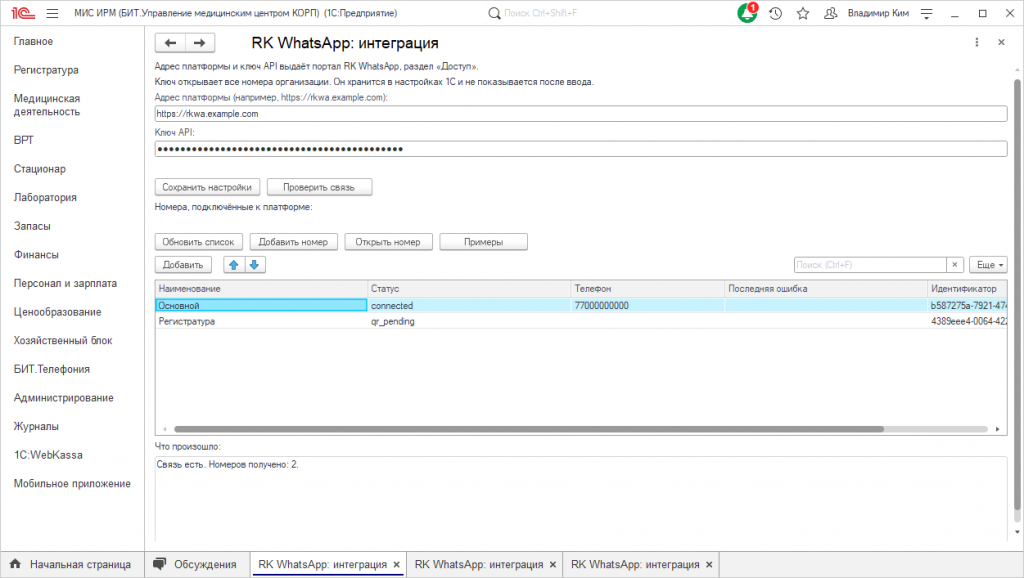Click the Добавить button above table

point(183,265)
